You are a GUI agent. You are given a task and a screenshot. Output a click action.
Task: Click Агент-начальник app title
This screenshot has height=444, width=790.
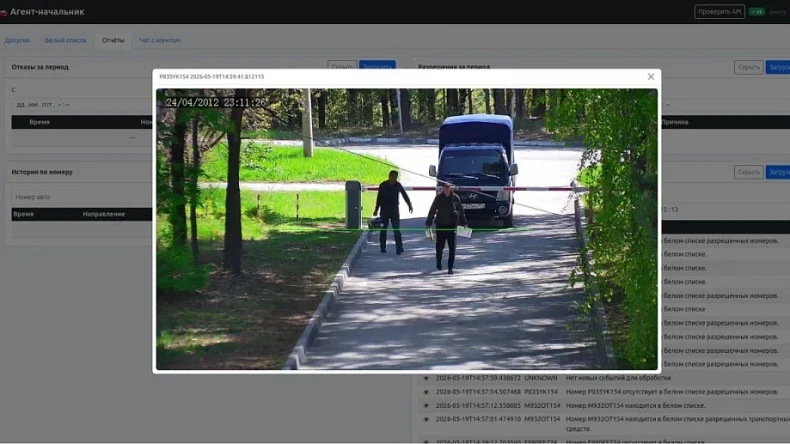47,12
